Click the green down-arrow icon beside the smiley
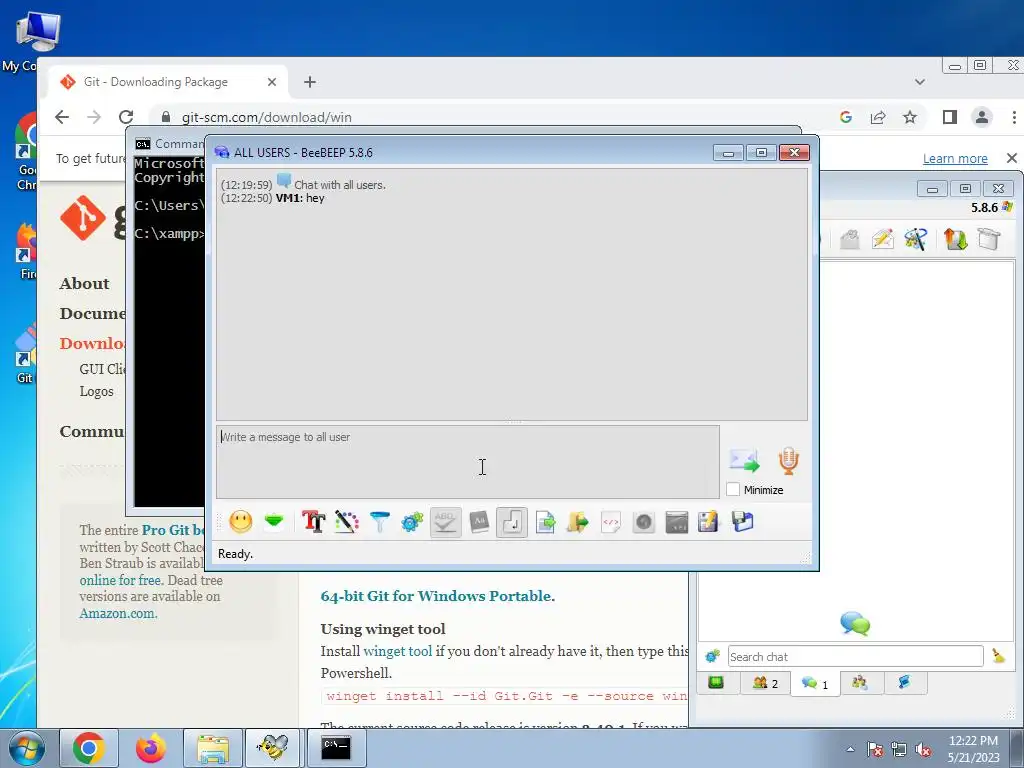 coord(274,522)
